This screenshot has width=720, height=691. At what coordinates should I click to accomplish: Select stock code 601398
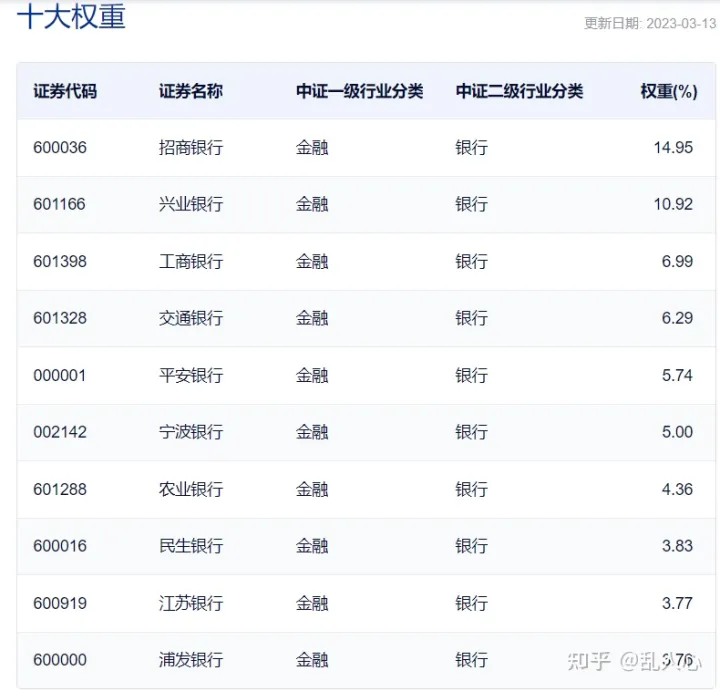[x=60, y=261]
